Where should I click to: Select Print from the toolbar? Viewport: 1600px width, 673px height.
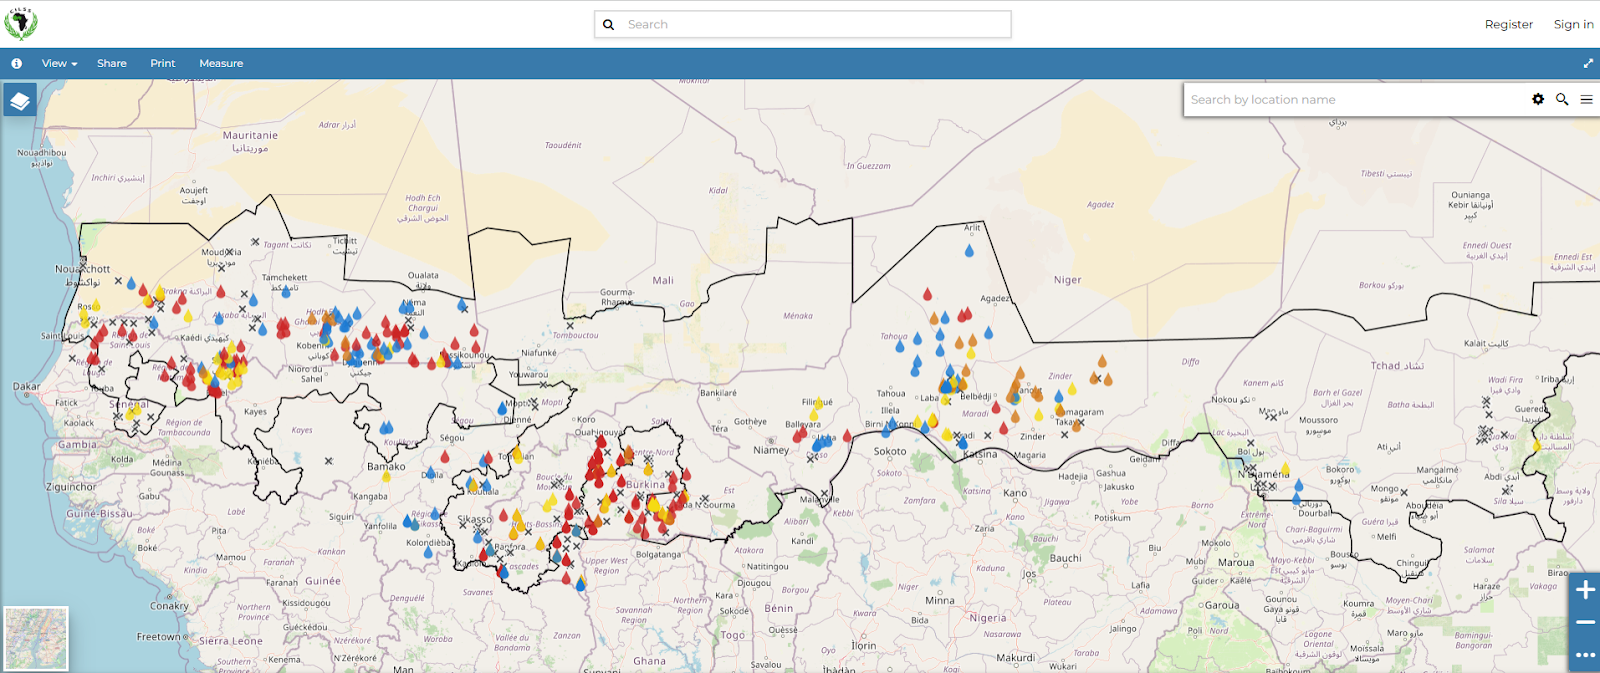[x=163, y=63]
